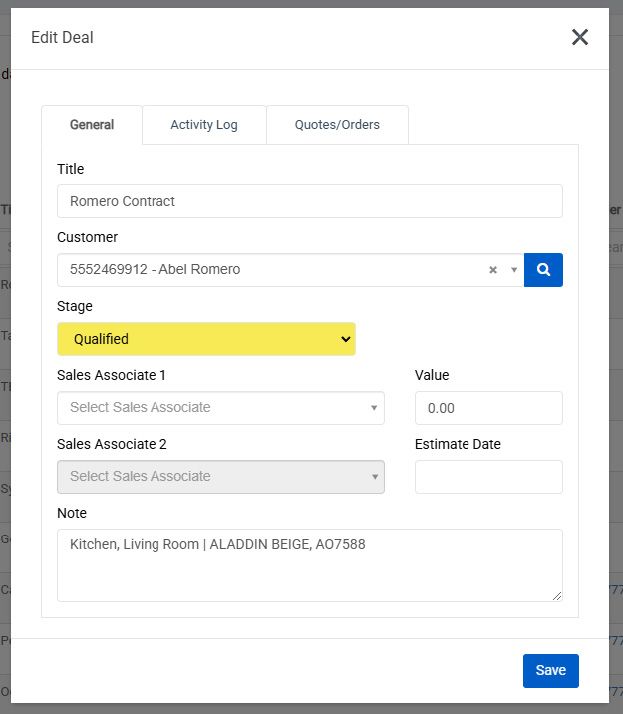
Task: Search customers with the magnifier button
Action: pos(543,270)
